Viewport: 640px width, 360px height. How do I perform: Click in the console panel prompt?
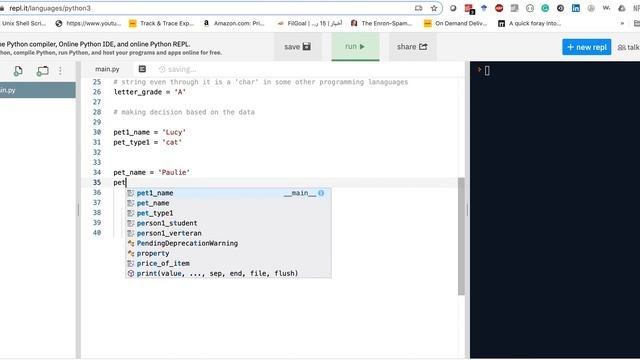487,71
